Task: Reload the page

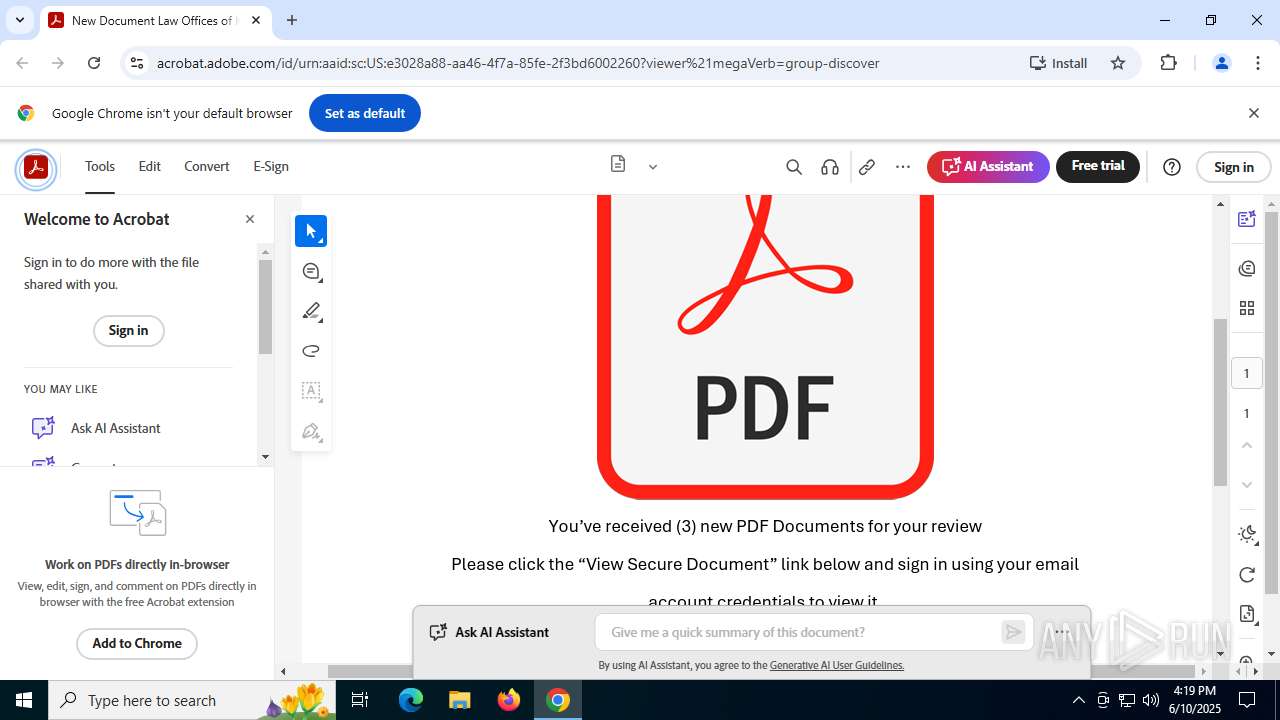Action: 94,63
